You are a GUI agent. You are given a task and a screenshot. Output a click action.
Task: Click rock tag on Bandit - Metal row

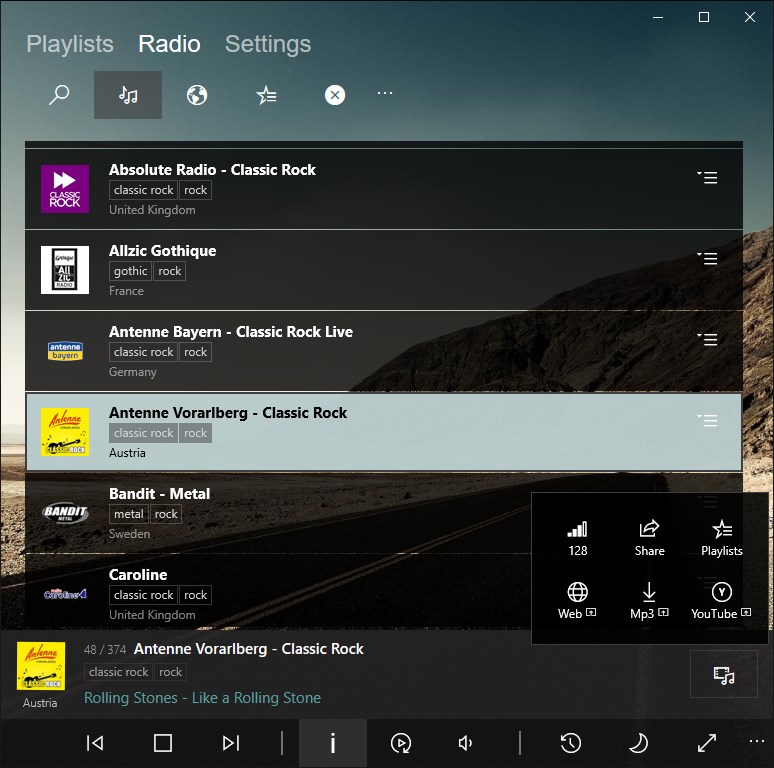pyautogui.click(x=166, y=514)
